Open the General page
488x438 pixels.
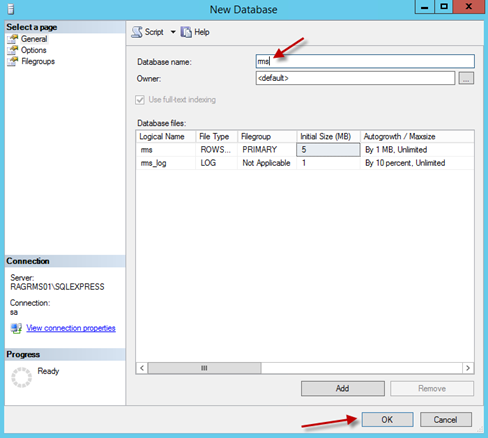tap(34, 39)
